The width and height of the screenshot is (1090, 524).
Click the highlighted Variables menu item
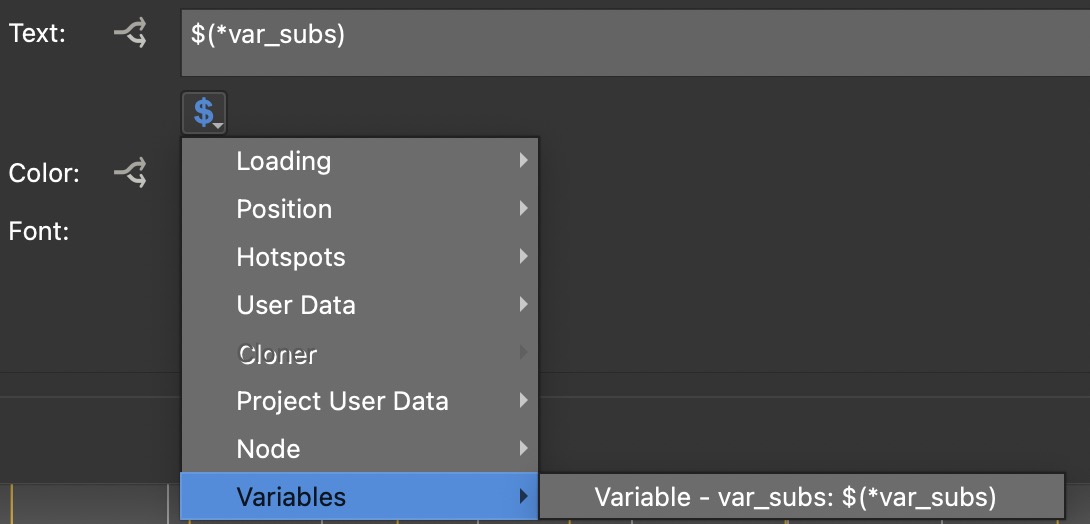[x=291, y=497]
